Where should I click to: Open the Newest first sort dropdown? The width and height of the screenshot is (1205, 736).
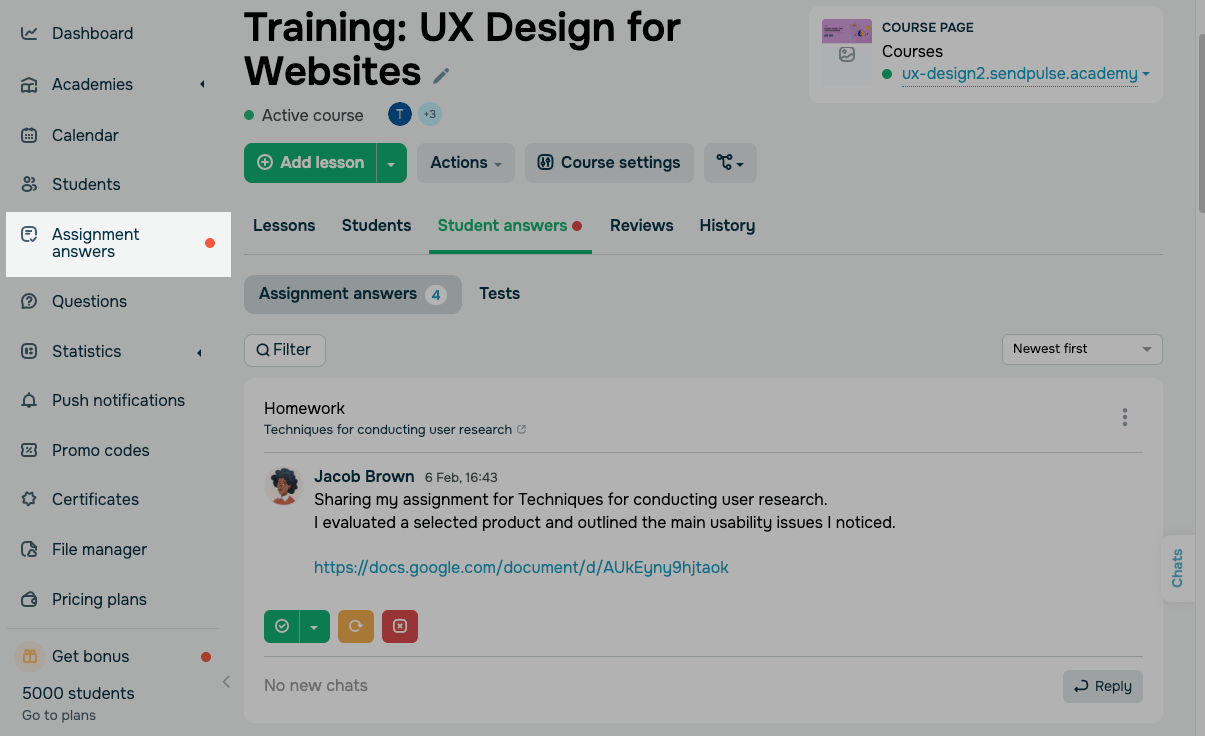(1082, 349)
